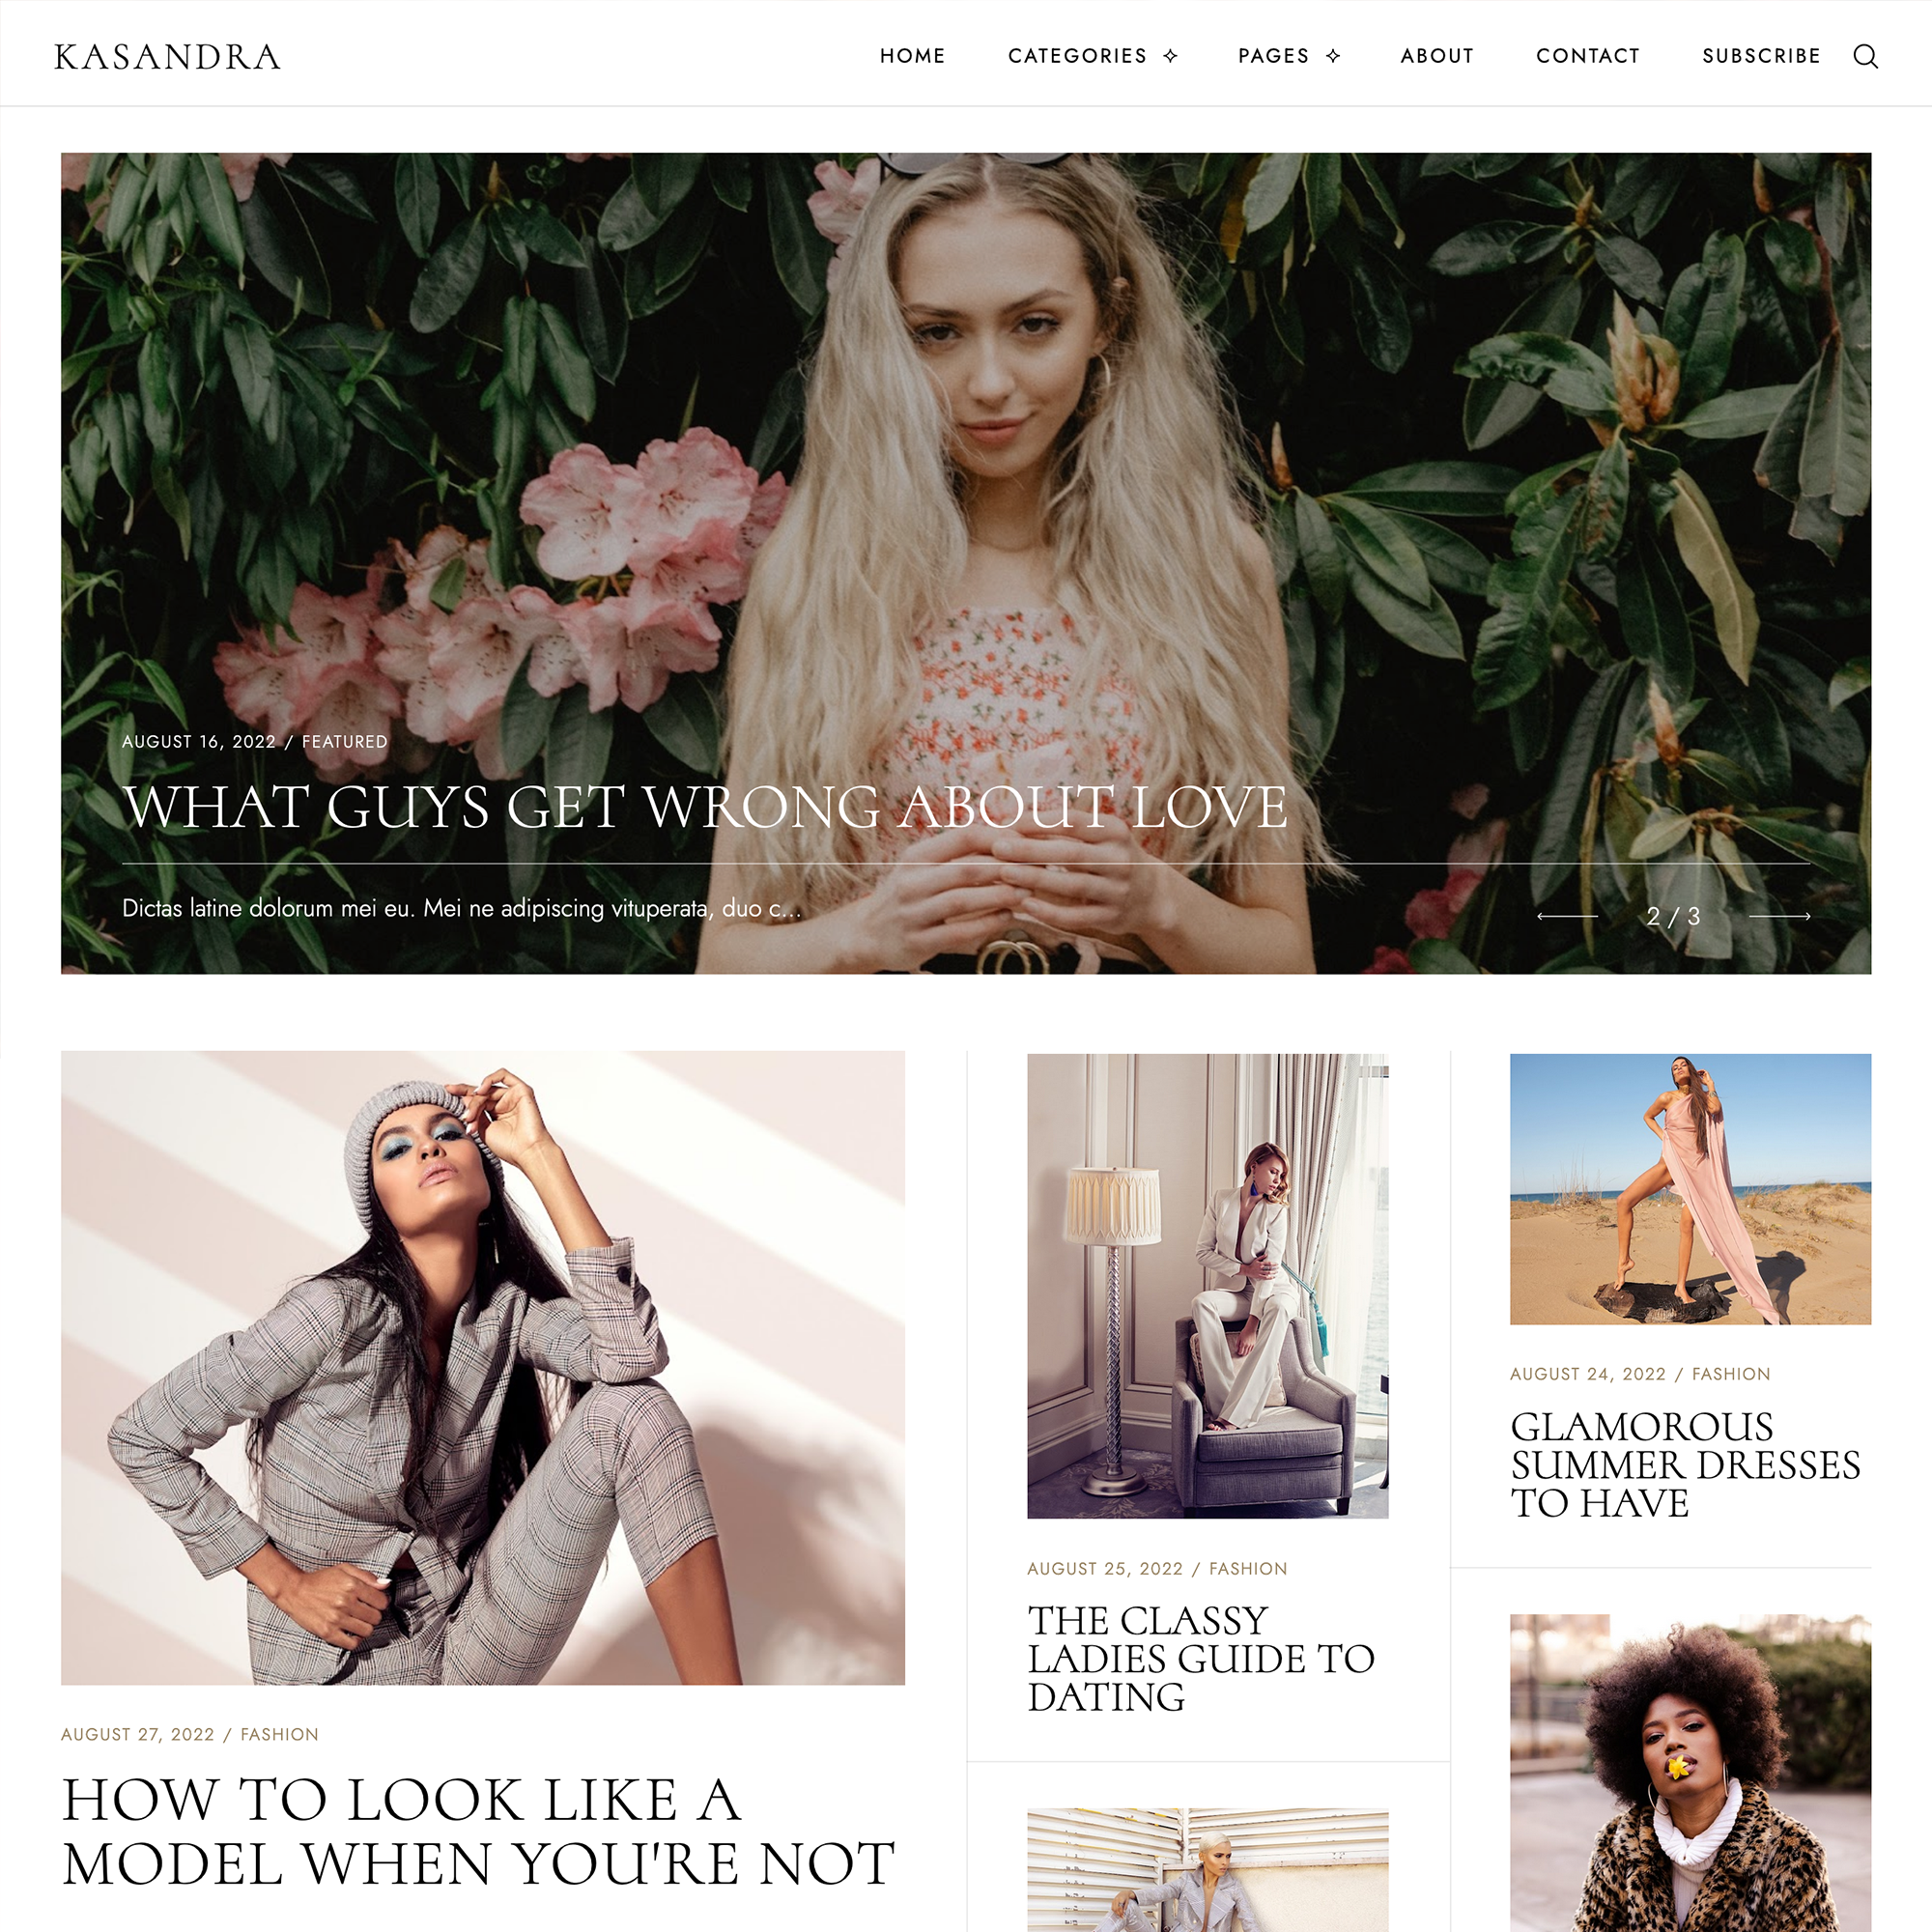Open the woman in plaid suit thumbnail
1932x1932 pixels.
coord(483,1367)
